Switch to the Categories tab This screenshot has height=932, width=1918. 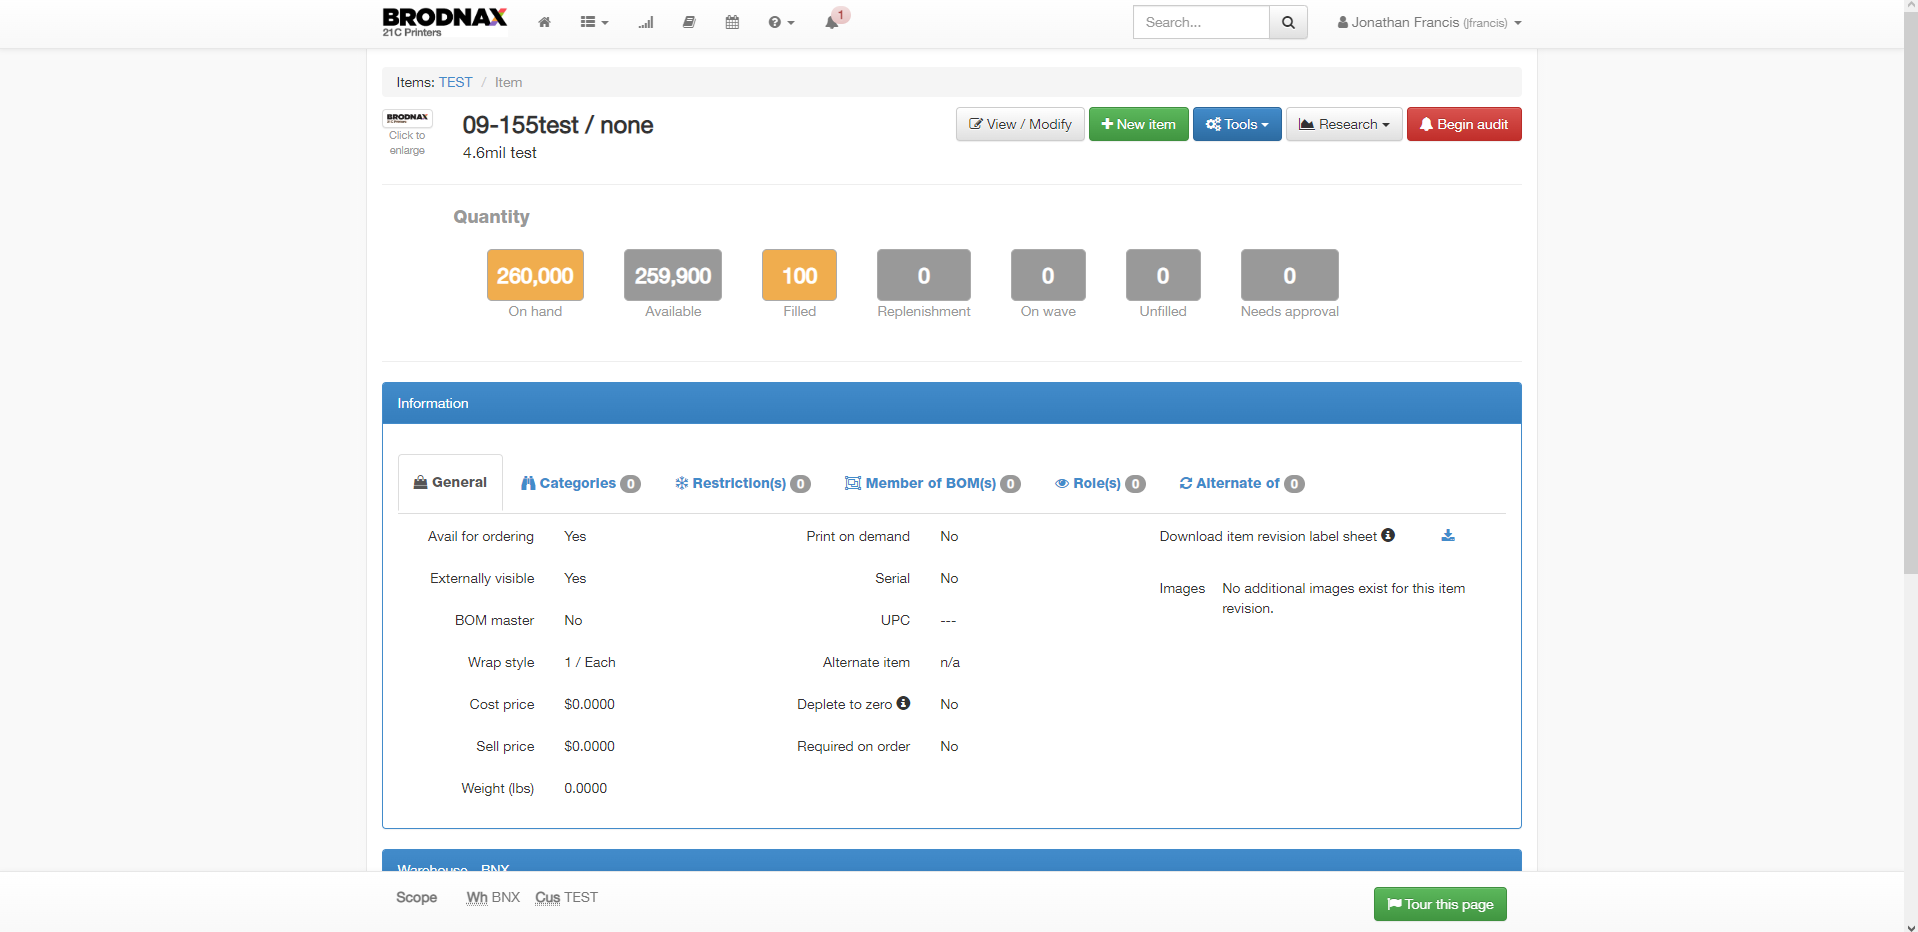tap(580, 483)
